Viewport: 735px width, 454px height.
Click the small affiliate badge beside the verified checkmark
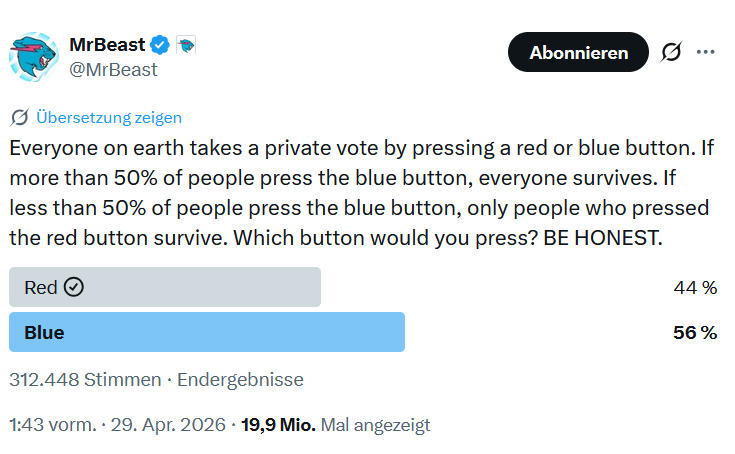tap(186, 45)
